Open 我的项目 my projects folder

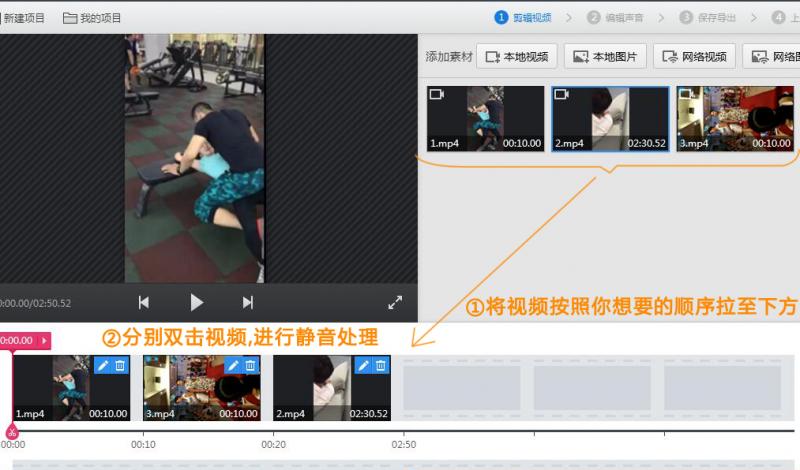(x=92, y=18)
